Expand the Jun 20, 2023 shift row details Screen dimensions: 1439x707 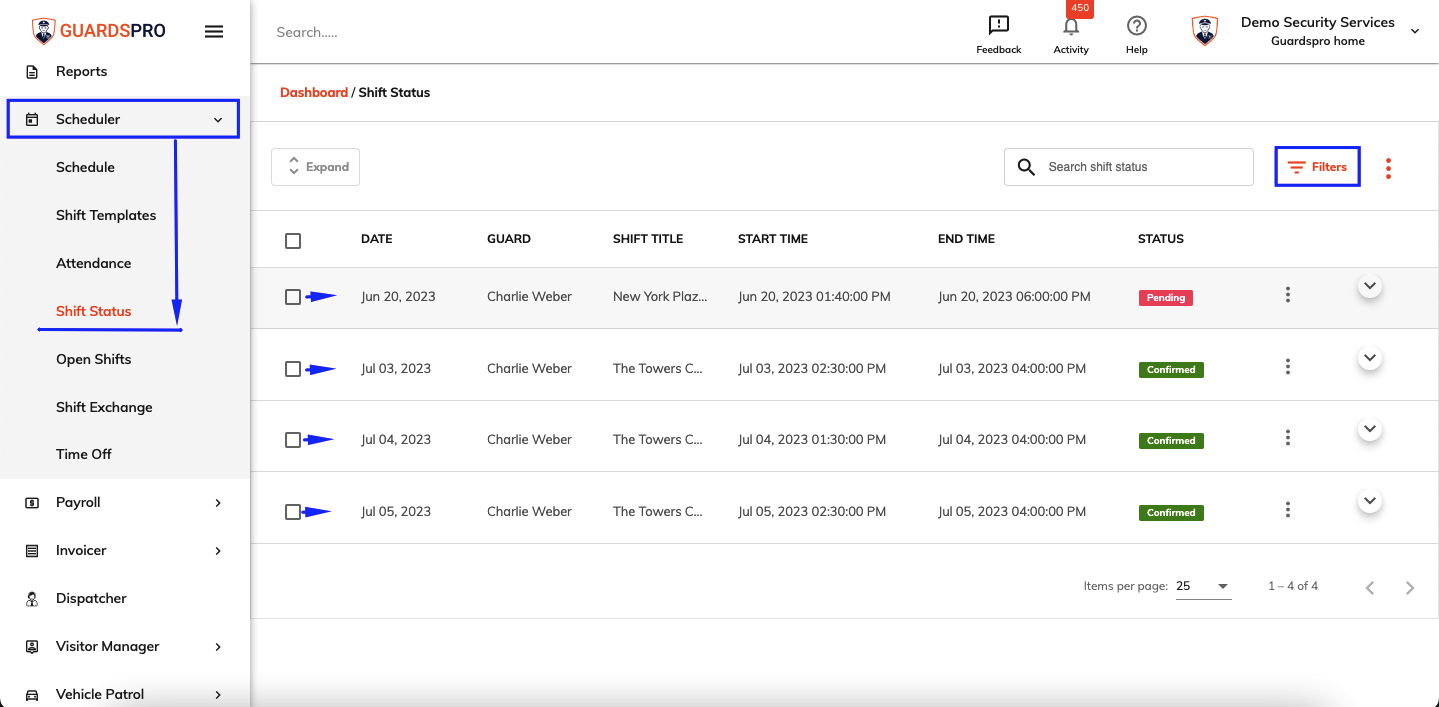tap(1370, 286)
